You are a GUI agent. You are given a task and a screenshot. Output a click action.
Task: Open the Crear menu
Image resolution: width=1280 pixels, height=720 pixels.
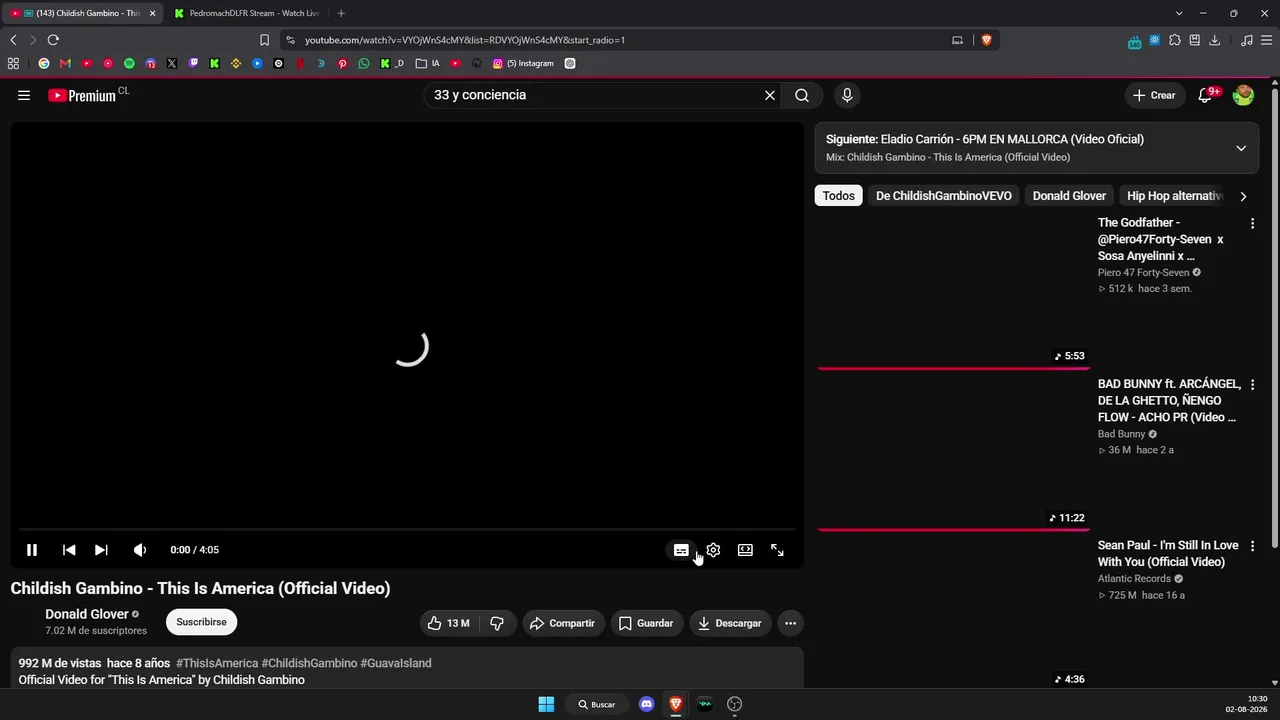coord(1154,95)
